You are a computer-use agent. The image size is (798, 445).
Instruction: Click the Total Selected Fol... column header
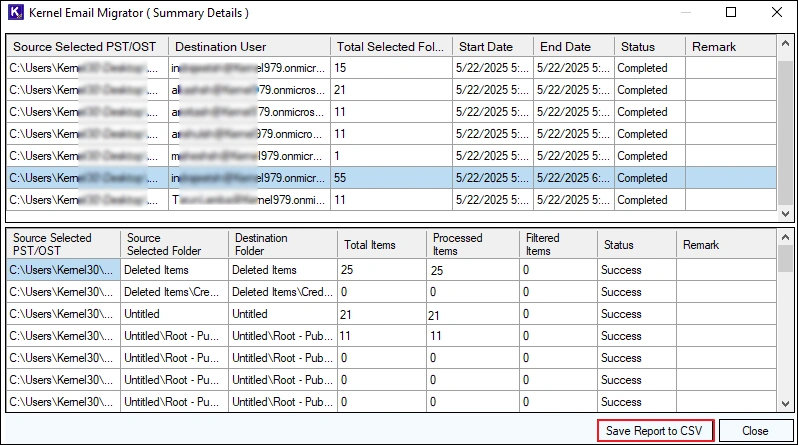391,47
